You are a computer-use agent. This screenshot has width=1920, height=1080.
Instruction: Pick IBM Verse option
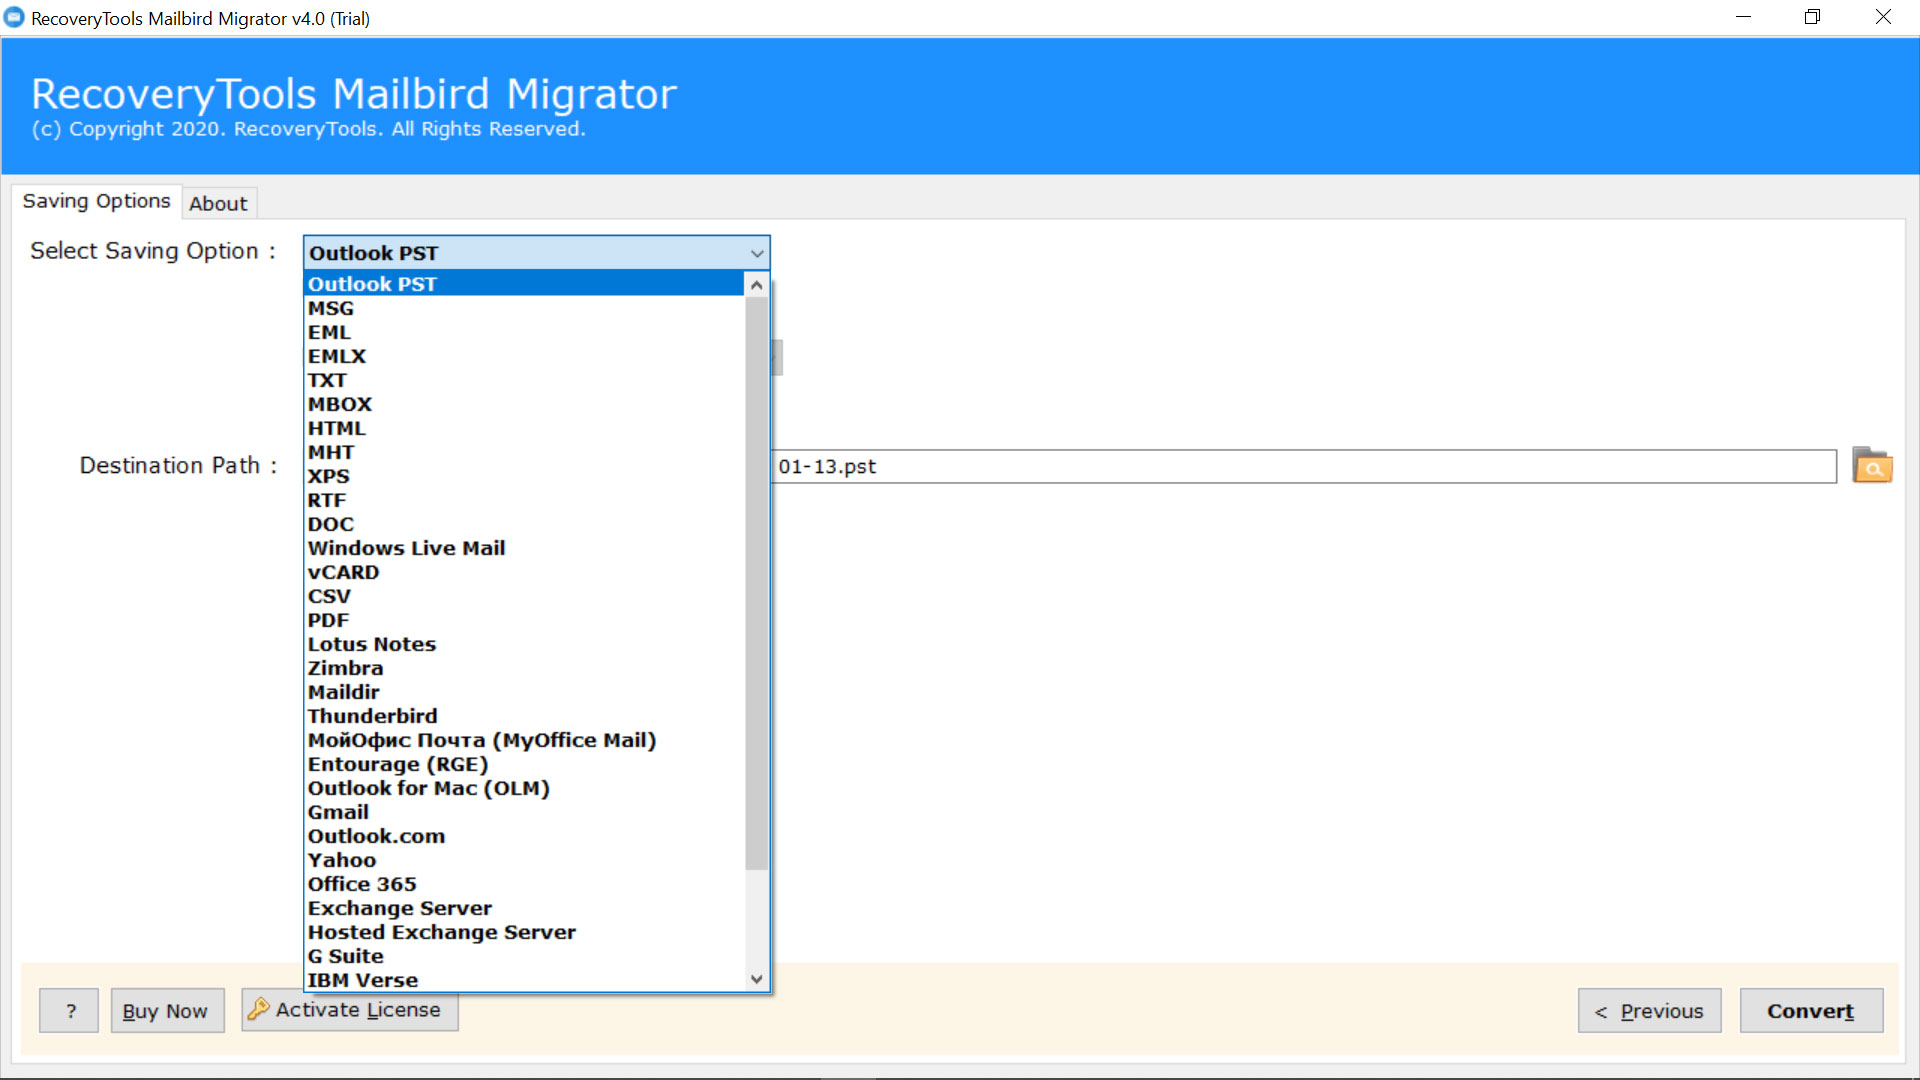524,980
